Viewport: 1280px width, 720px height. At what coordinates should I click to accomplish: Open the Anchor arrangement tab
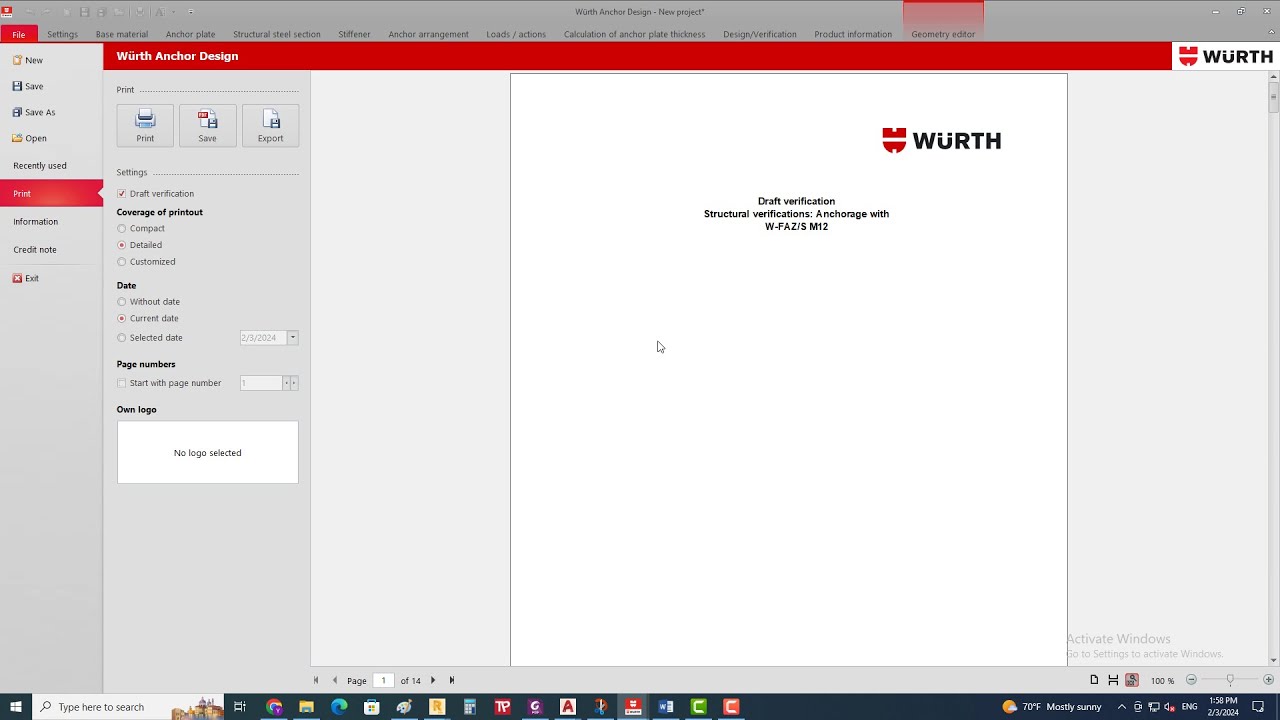tap(428, 34)
